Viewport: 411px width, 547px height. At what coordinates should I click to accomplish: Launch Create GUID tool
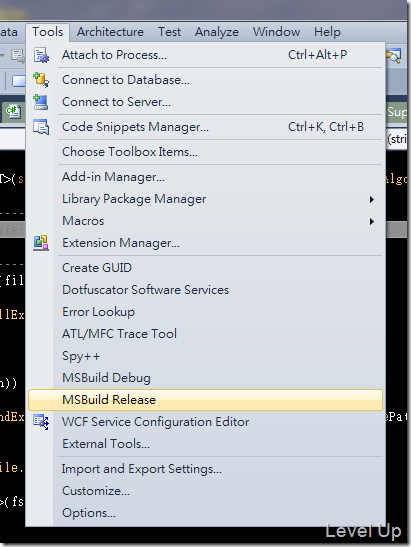[x=206, y=268]
